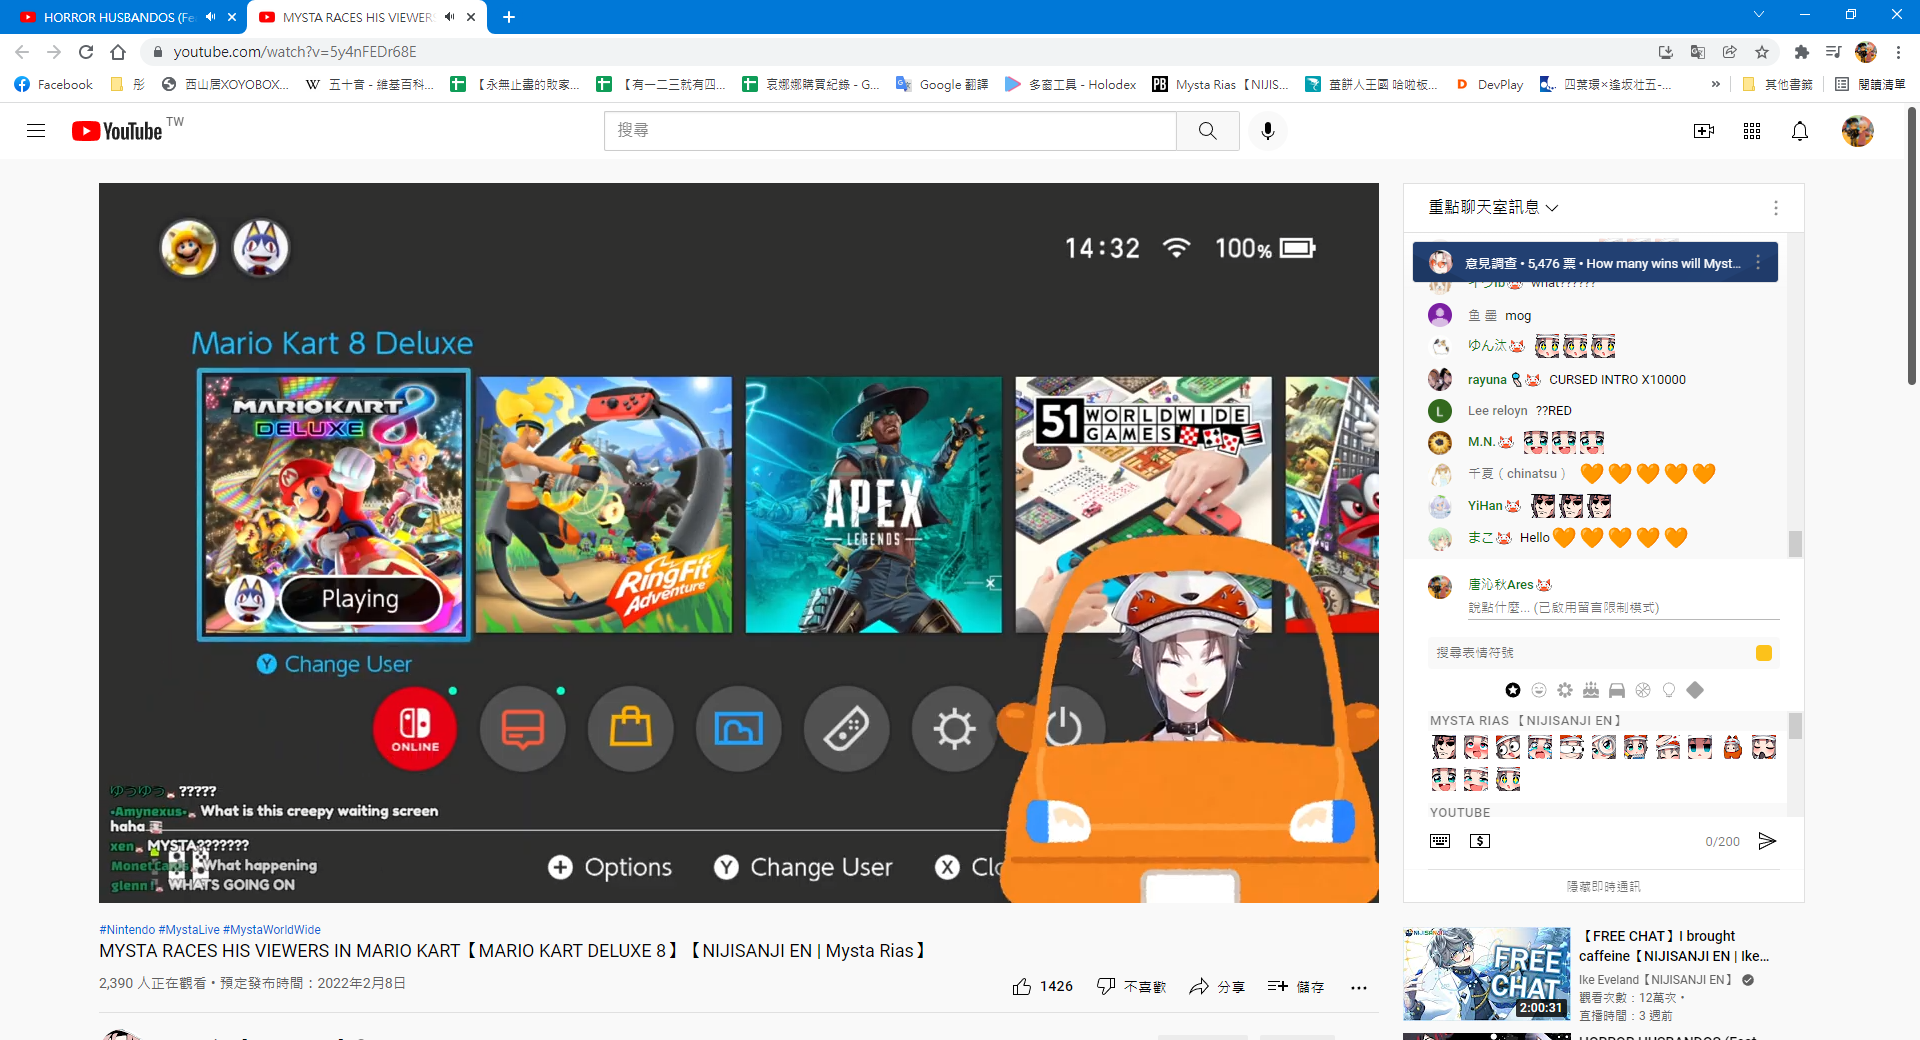Screen dimensions: 1920x1040
Task: Toggle the emoji keyboard icon in chat
Action: [x=1440, y=841]
